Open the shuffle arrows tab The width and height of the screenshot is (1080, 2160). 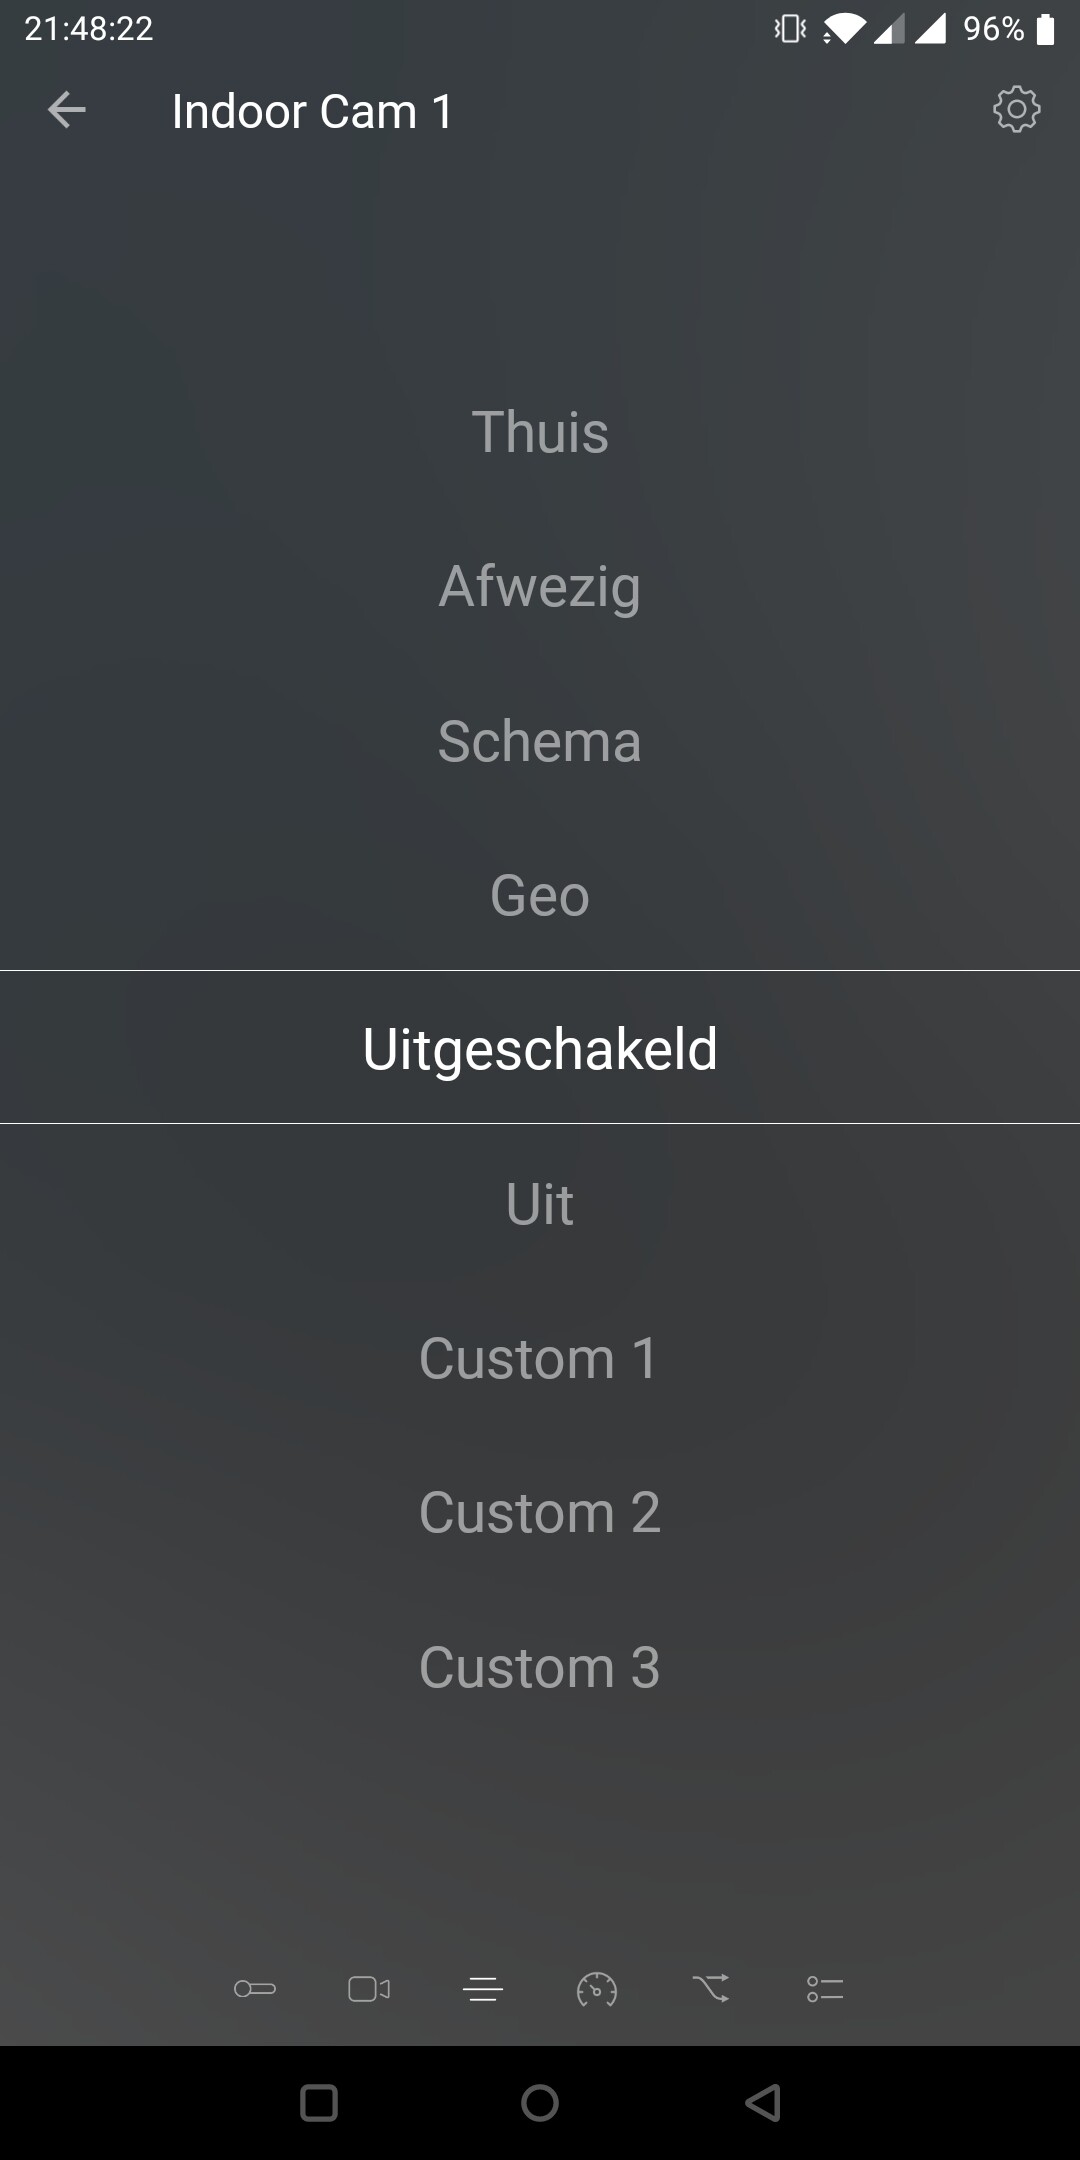tap(711, 1988)
